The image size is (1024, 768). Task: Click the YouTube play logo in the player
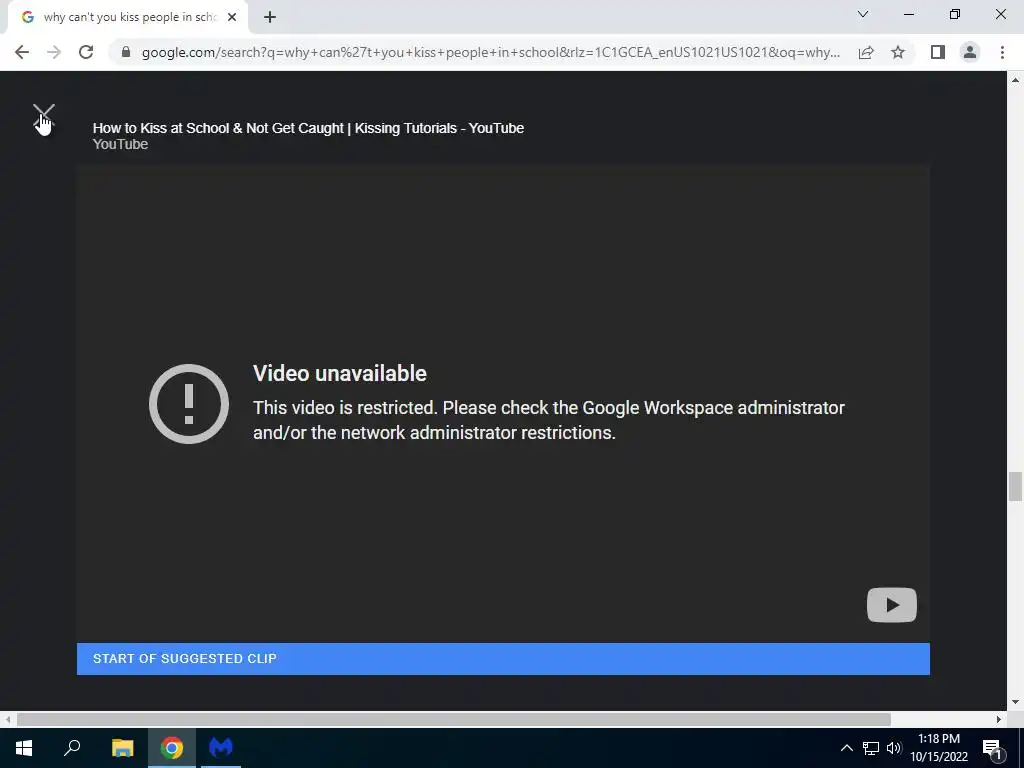[x=891, y=605]
